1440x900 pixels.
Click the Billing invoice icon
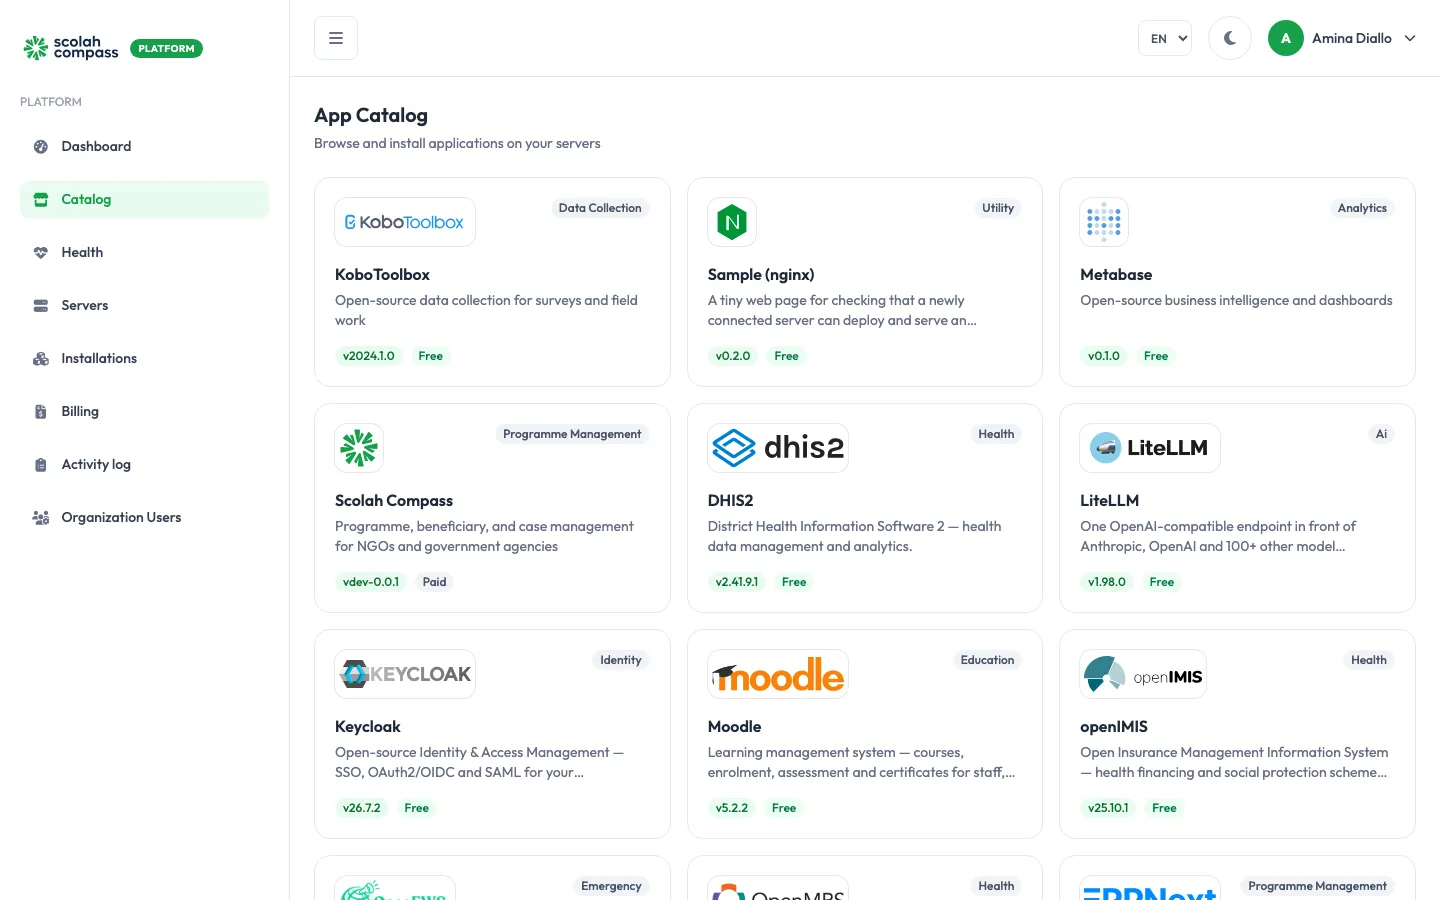click(41, 411)
